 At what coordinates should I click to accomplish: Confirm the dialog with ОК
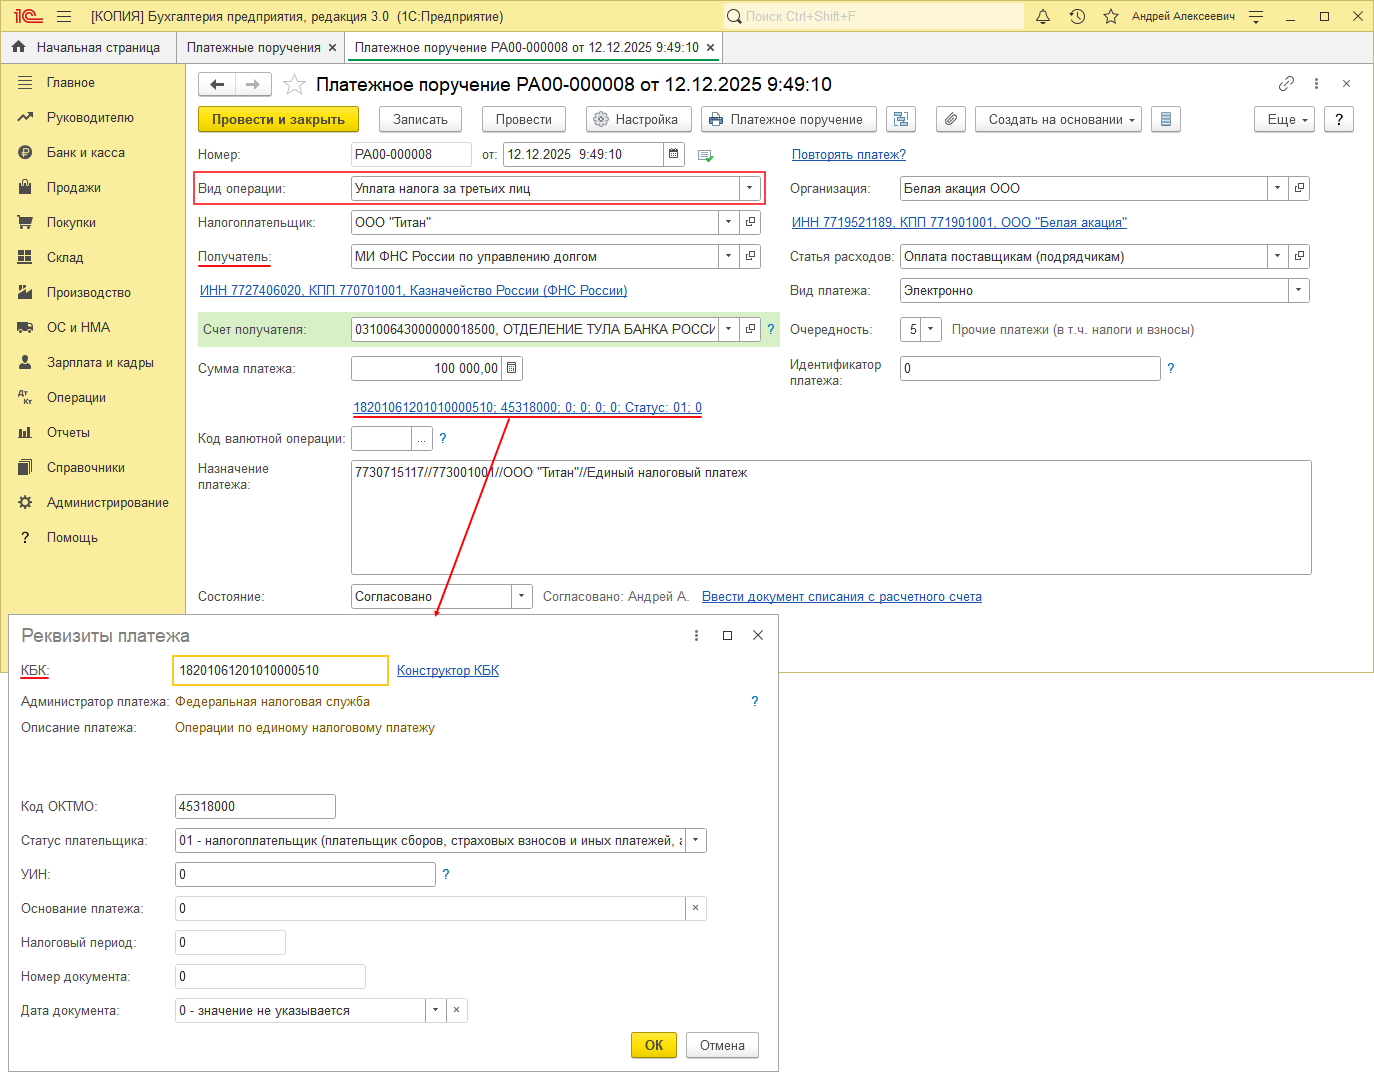654,1045
